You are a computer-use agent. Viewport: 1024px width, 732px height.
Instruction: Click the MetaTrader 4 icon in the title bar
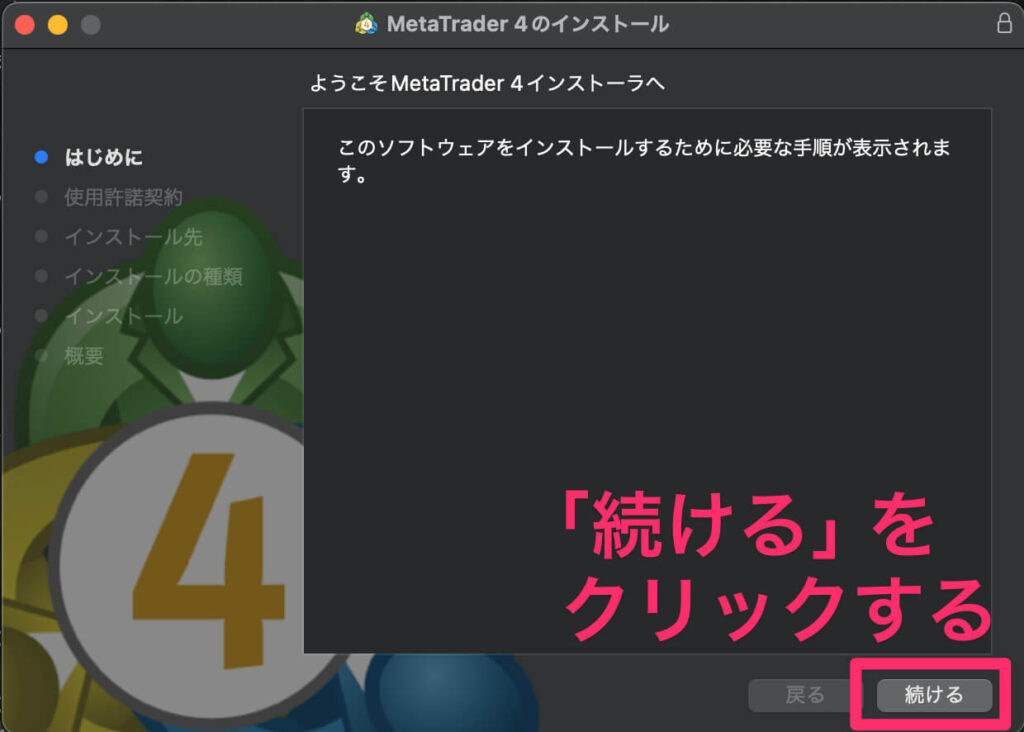pos(365,24)
